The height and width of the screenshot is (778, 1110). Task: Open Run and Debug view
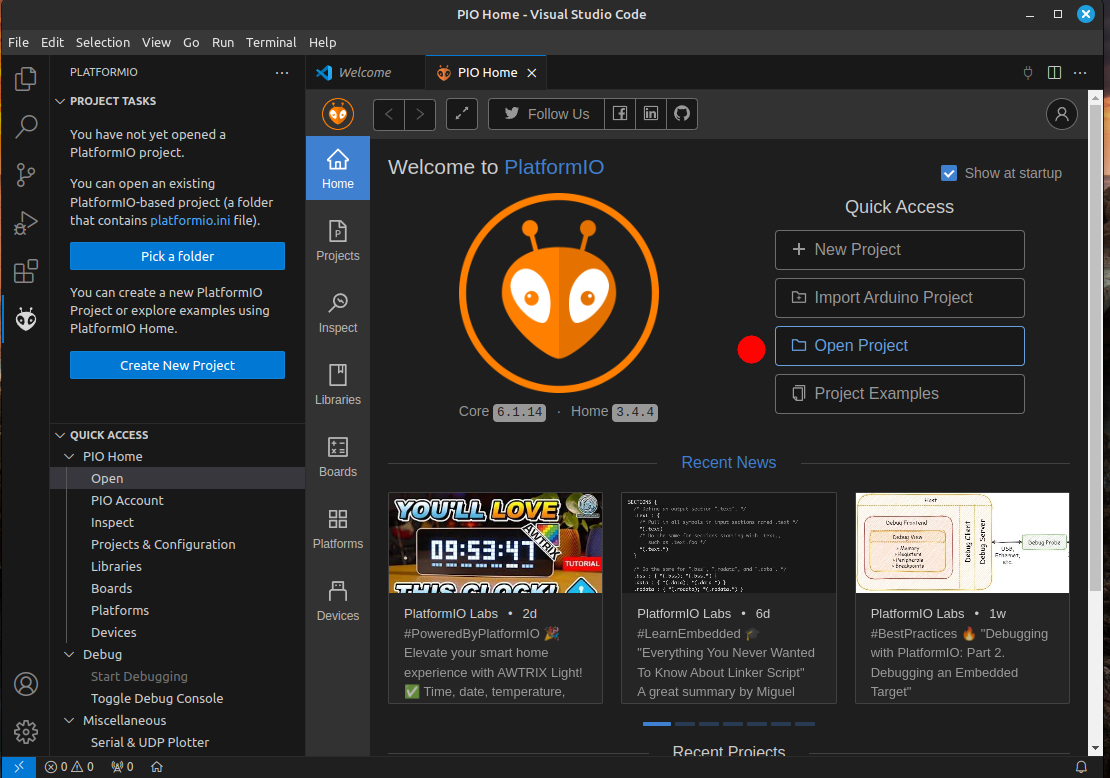pos(25,223)
